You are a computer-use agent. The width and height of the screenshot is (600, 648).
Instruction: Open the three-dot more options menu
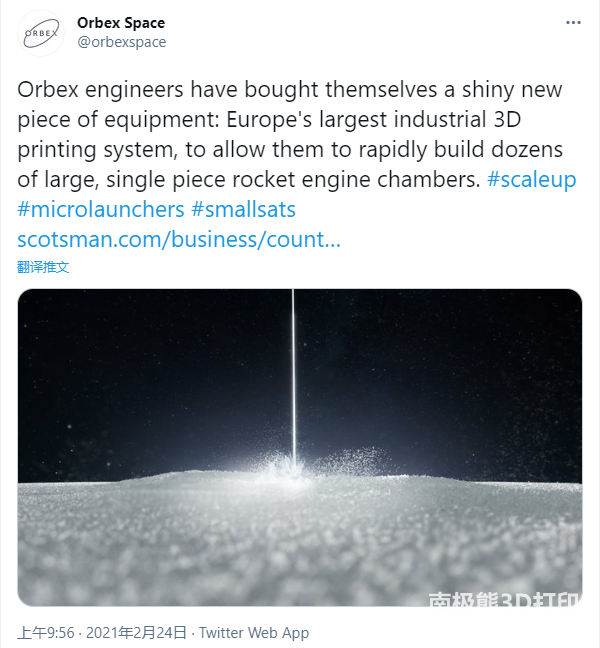click(x=573, y=23)
